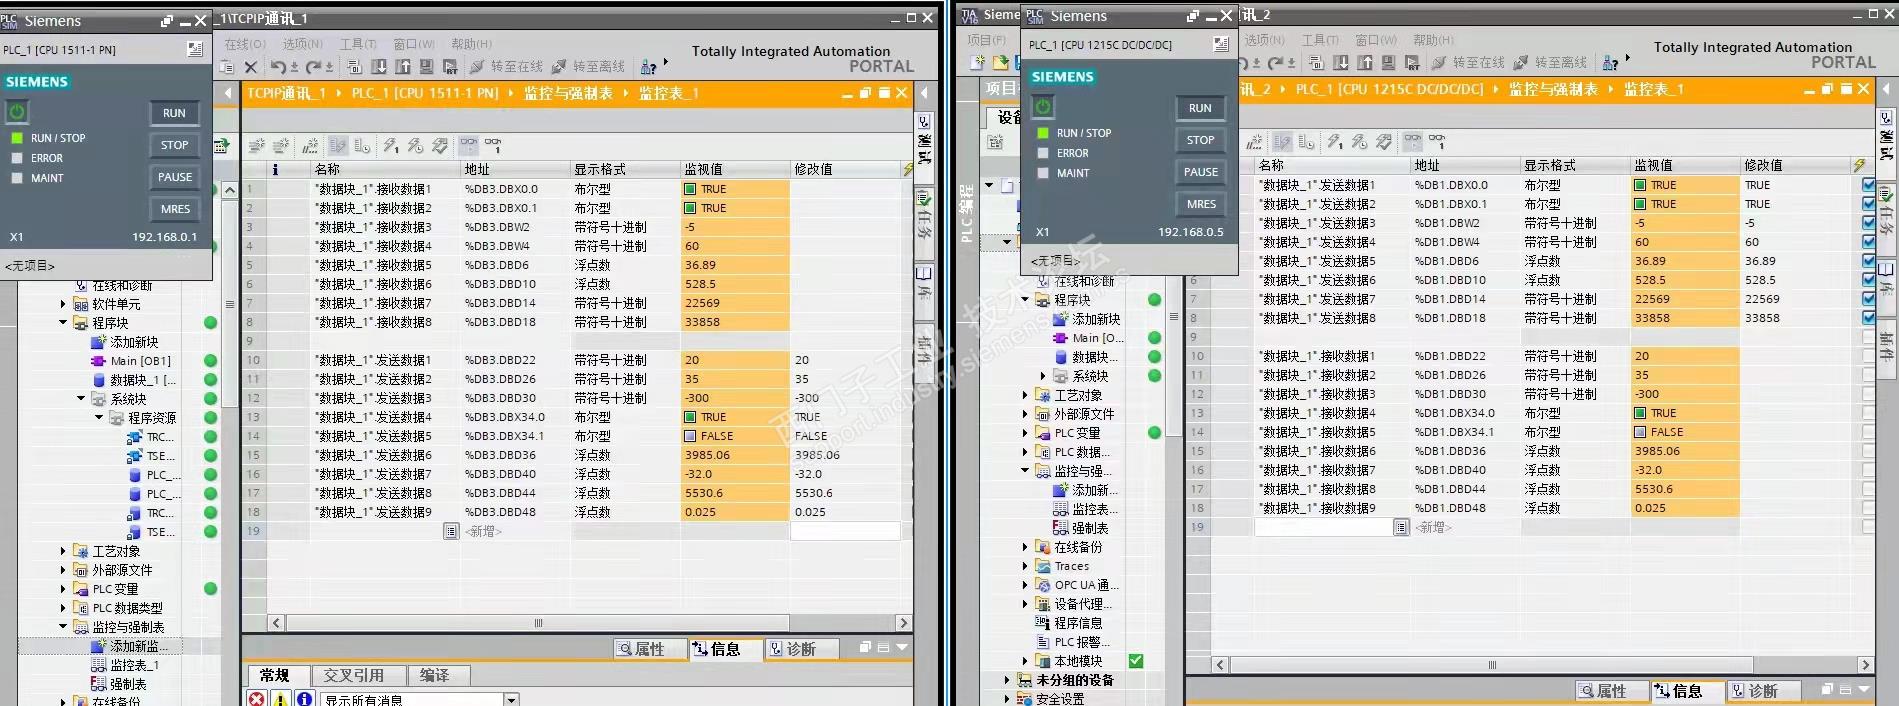Screen dimensions: 1899x706
Task: Click download to device icon in right TIA toolbar
Action: [1341, 63]
